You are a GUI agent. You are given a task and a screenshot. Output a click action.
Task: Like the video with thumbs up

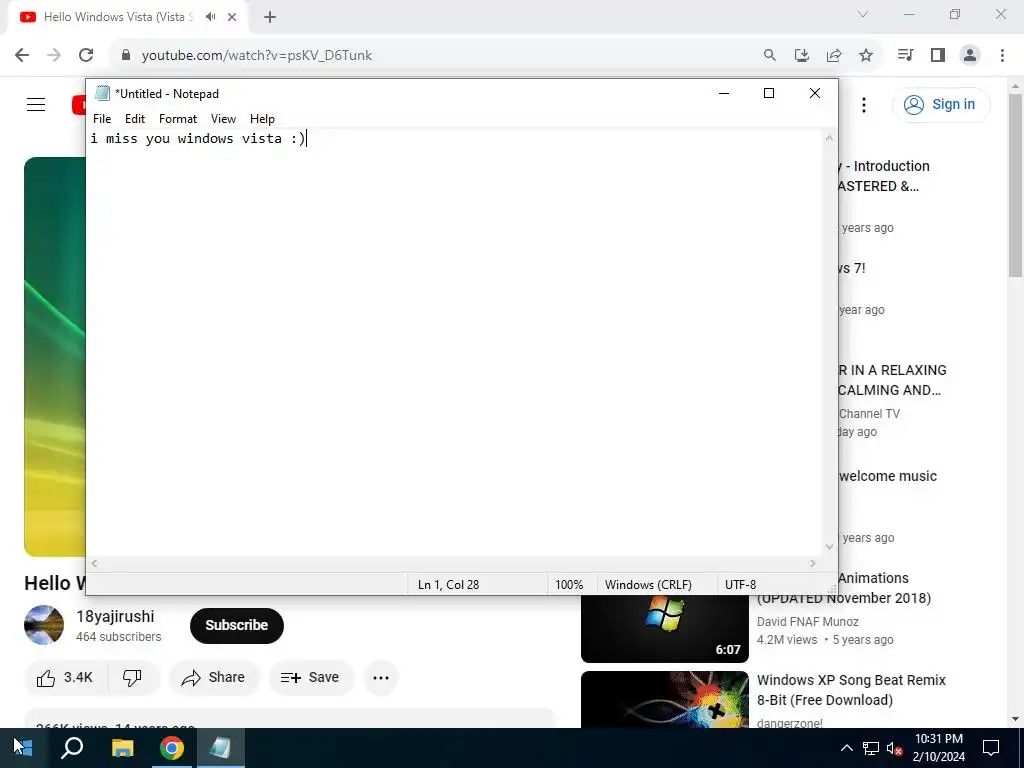[x=65, y=678]
